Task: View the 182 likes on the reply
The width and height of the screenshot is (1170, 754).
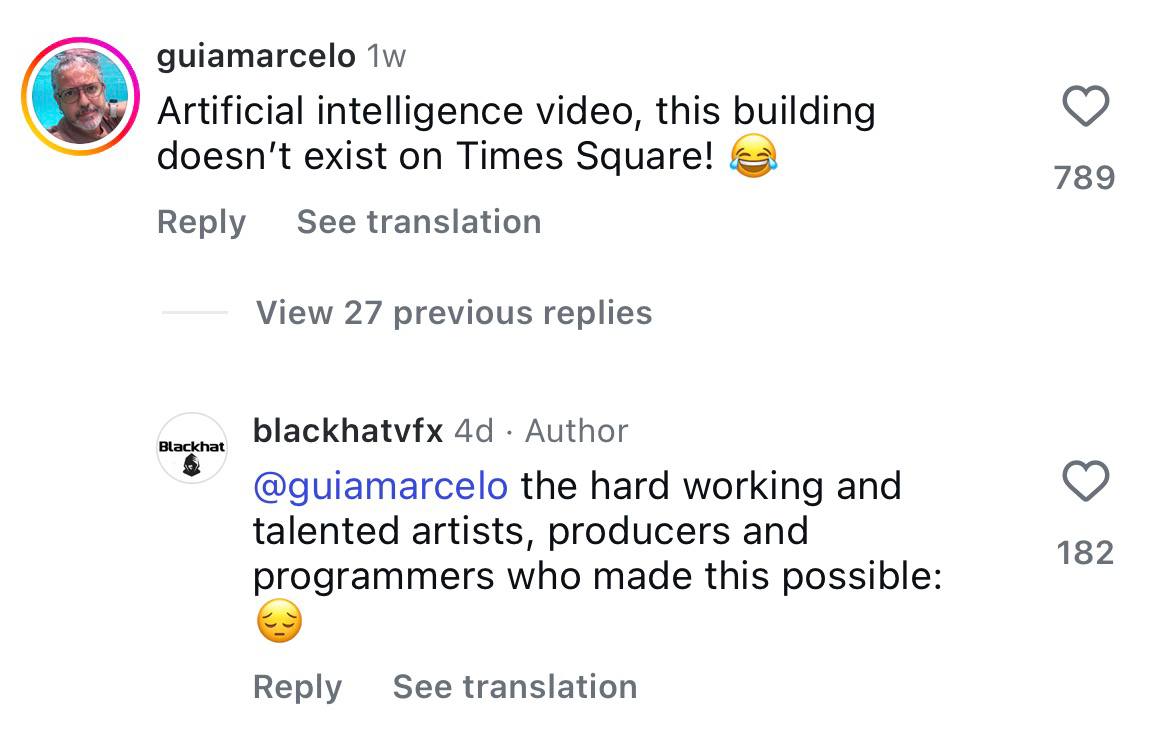Action: tap(1085, 553)
